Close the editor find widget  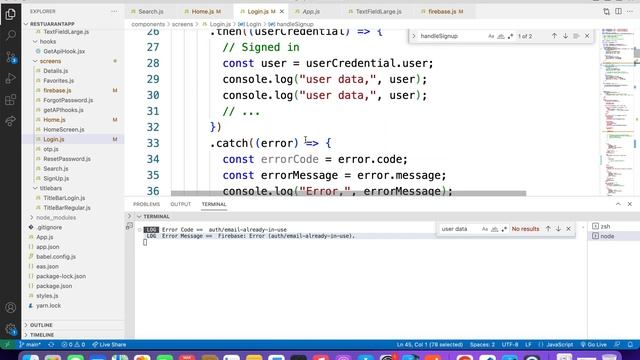(587, 36)
